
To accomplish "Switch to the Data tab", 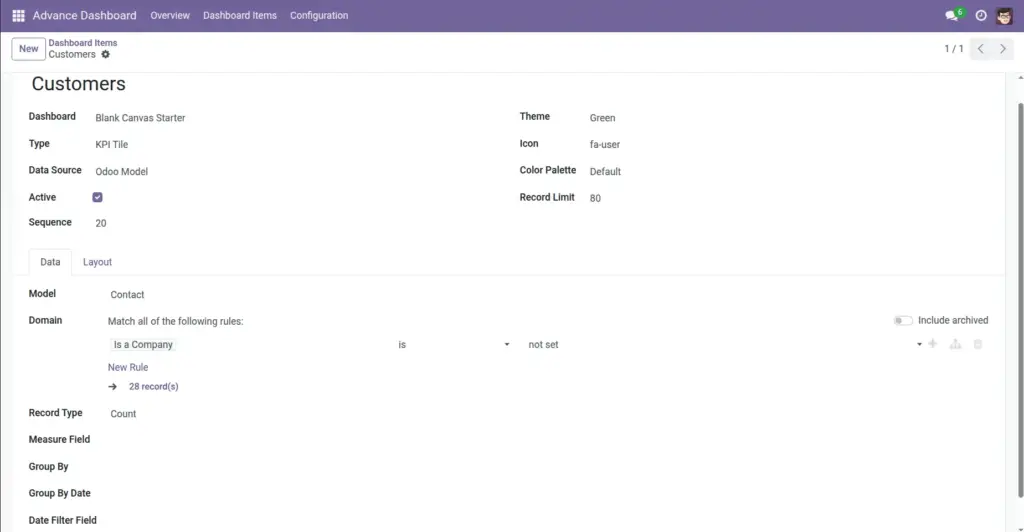I will (50, 262).
